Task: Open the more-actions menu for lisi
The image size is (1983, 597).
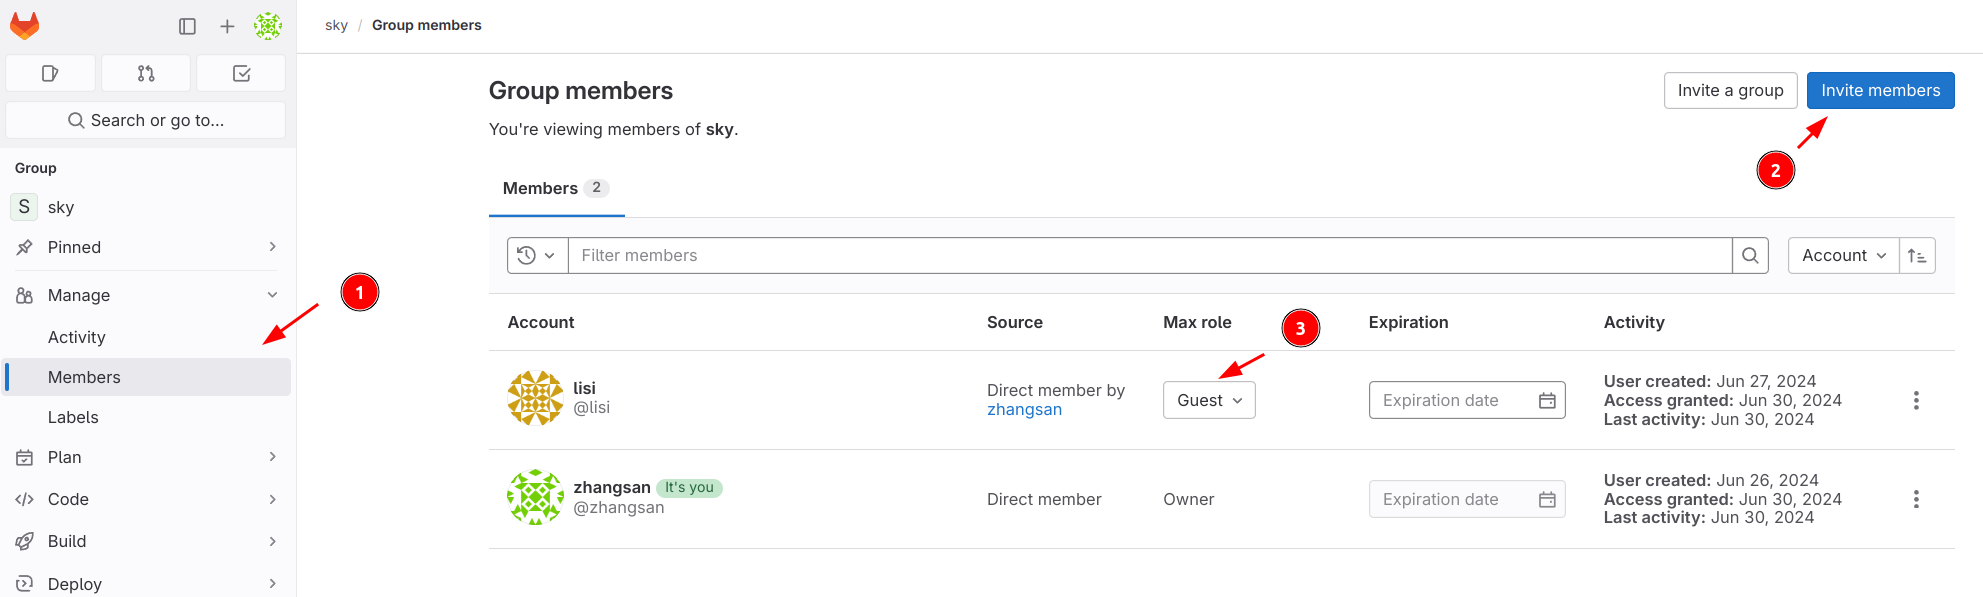Action: [x=1916, y=400]
